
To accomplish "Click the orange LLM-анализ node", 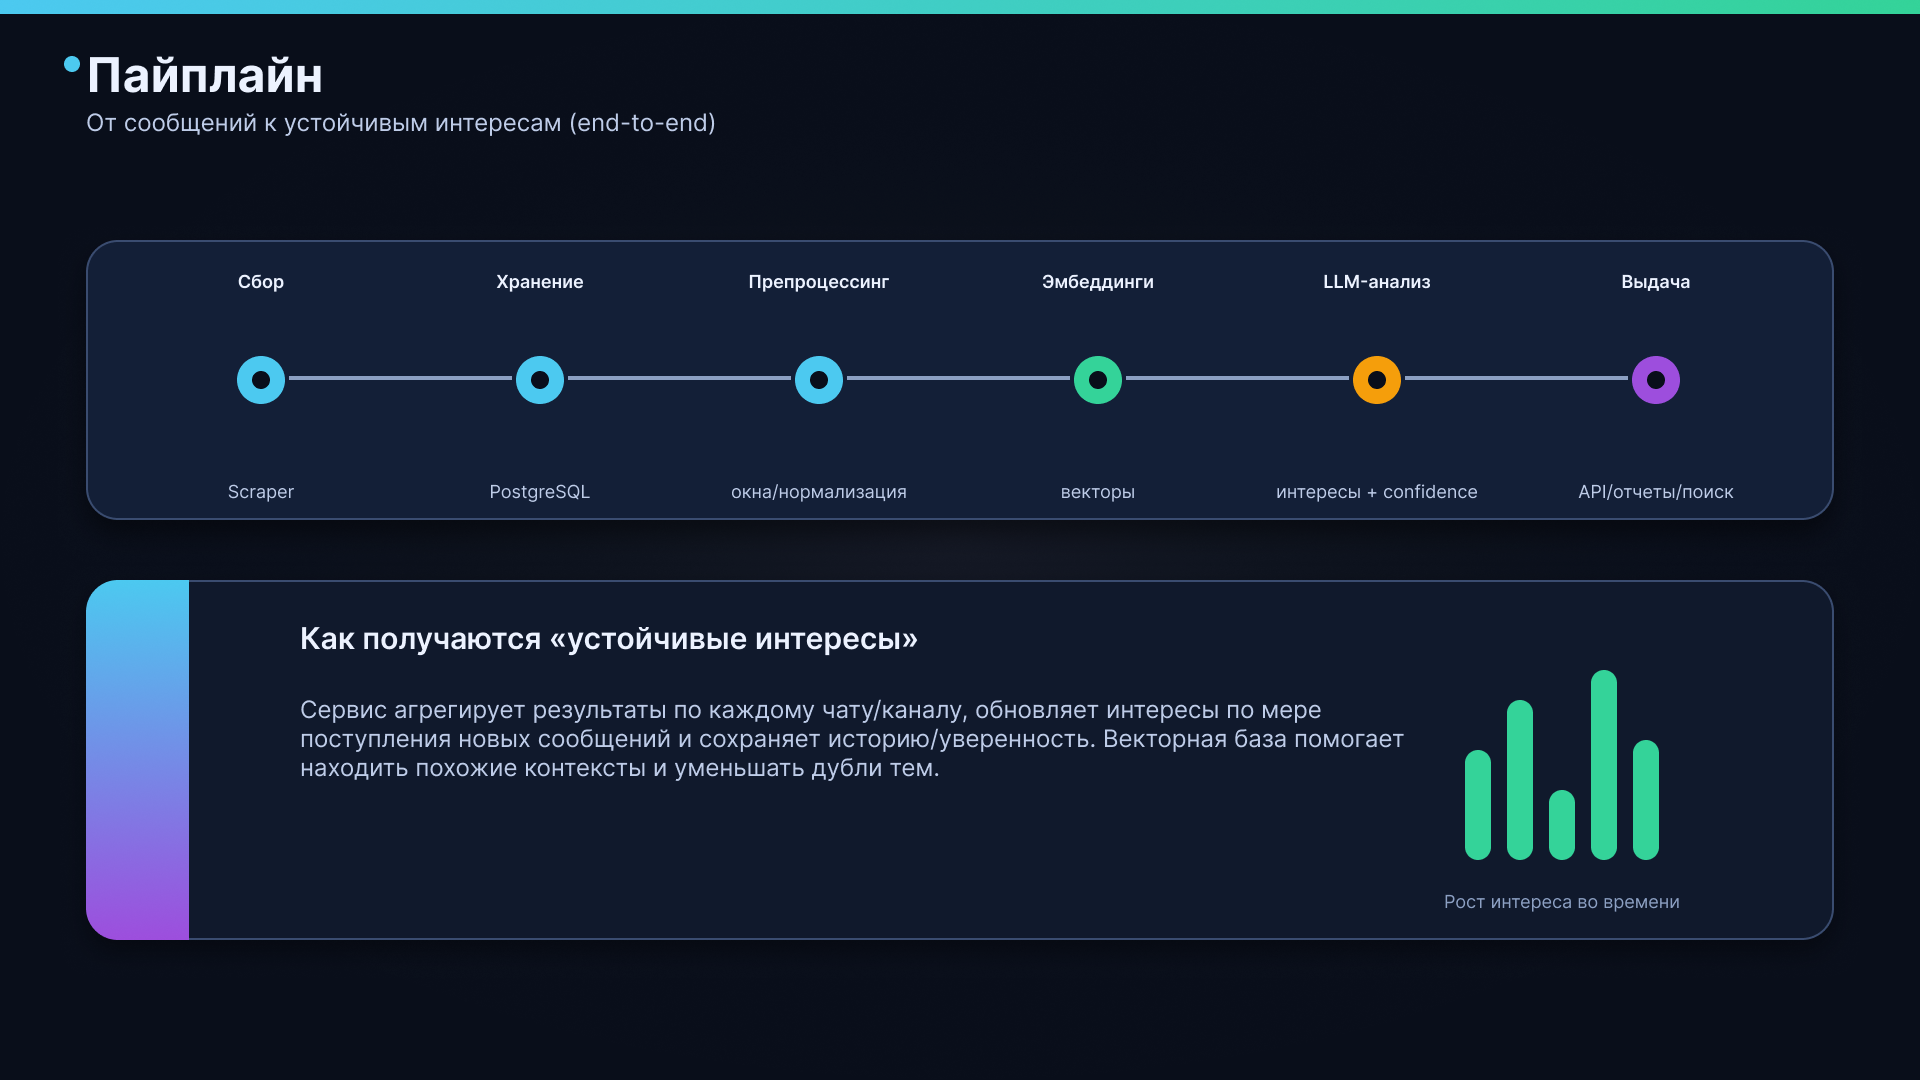I will (1377, 380).
